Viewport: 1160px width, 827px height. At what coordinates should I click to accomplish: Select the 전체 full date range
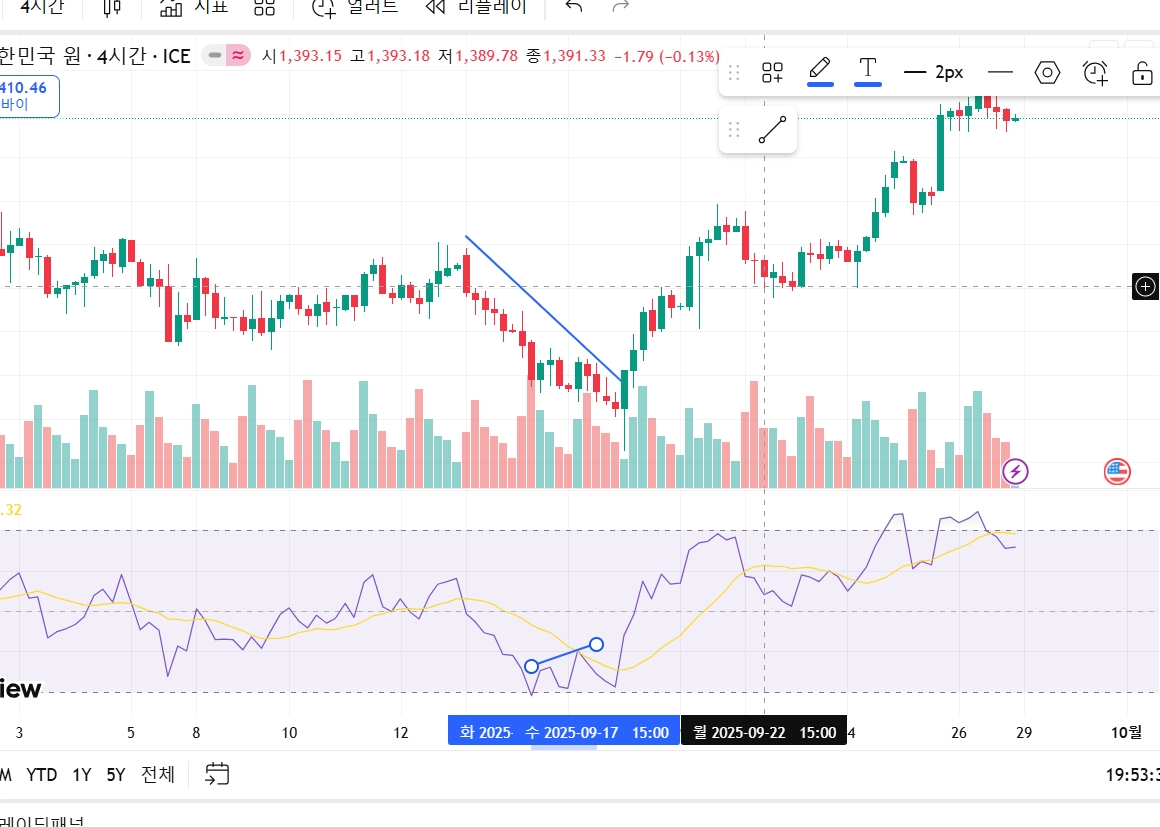158,774
